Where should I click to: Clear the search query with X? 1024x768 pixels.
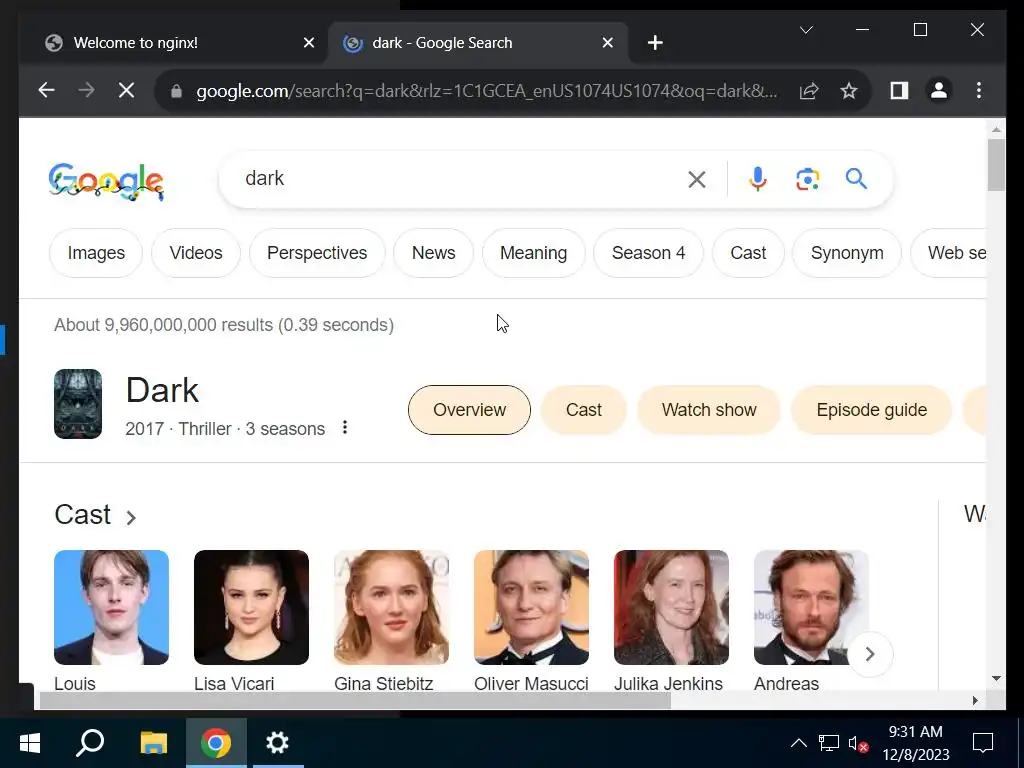[697, 179]
